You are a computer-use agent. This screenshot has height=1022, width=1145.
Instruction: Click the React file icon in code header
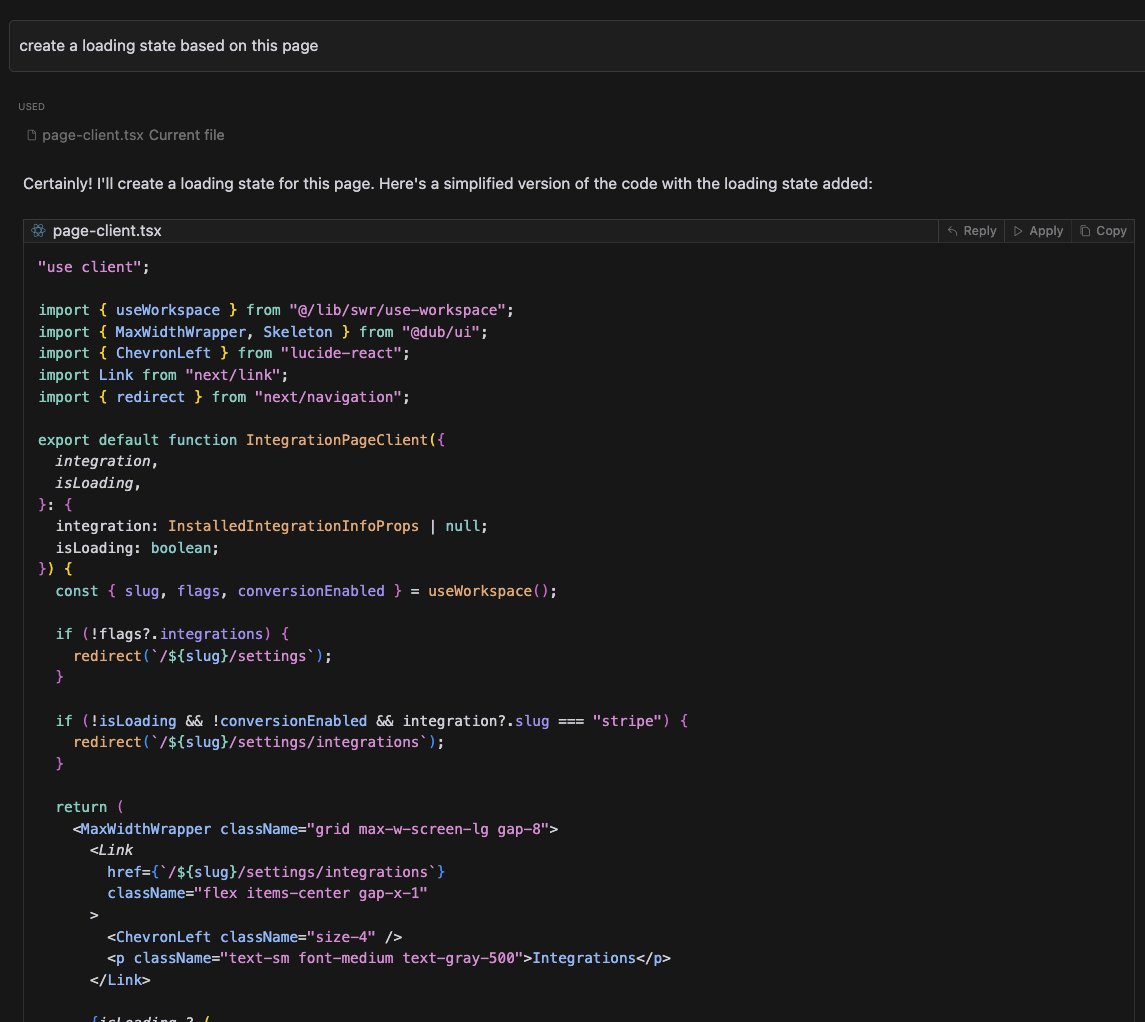point(39,231)
